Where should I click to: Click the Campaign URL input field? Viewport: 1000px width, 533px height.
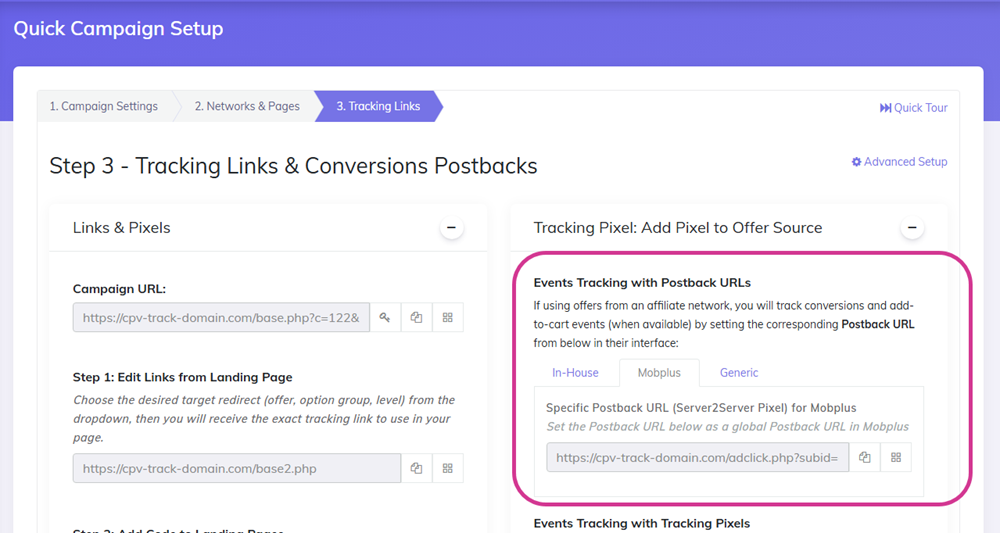(221, 318)
